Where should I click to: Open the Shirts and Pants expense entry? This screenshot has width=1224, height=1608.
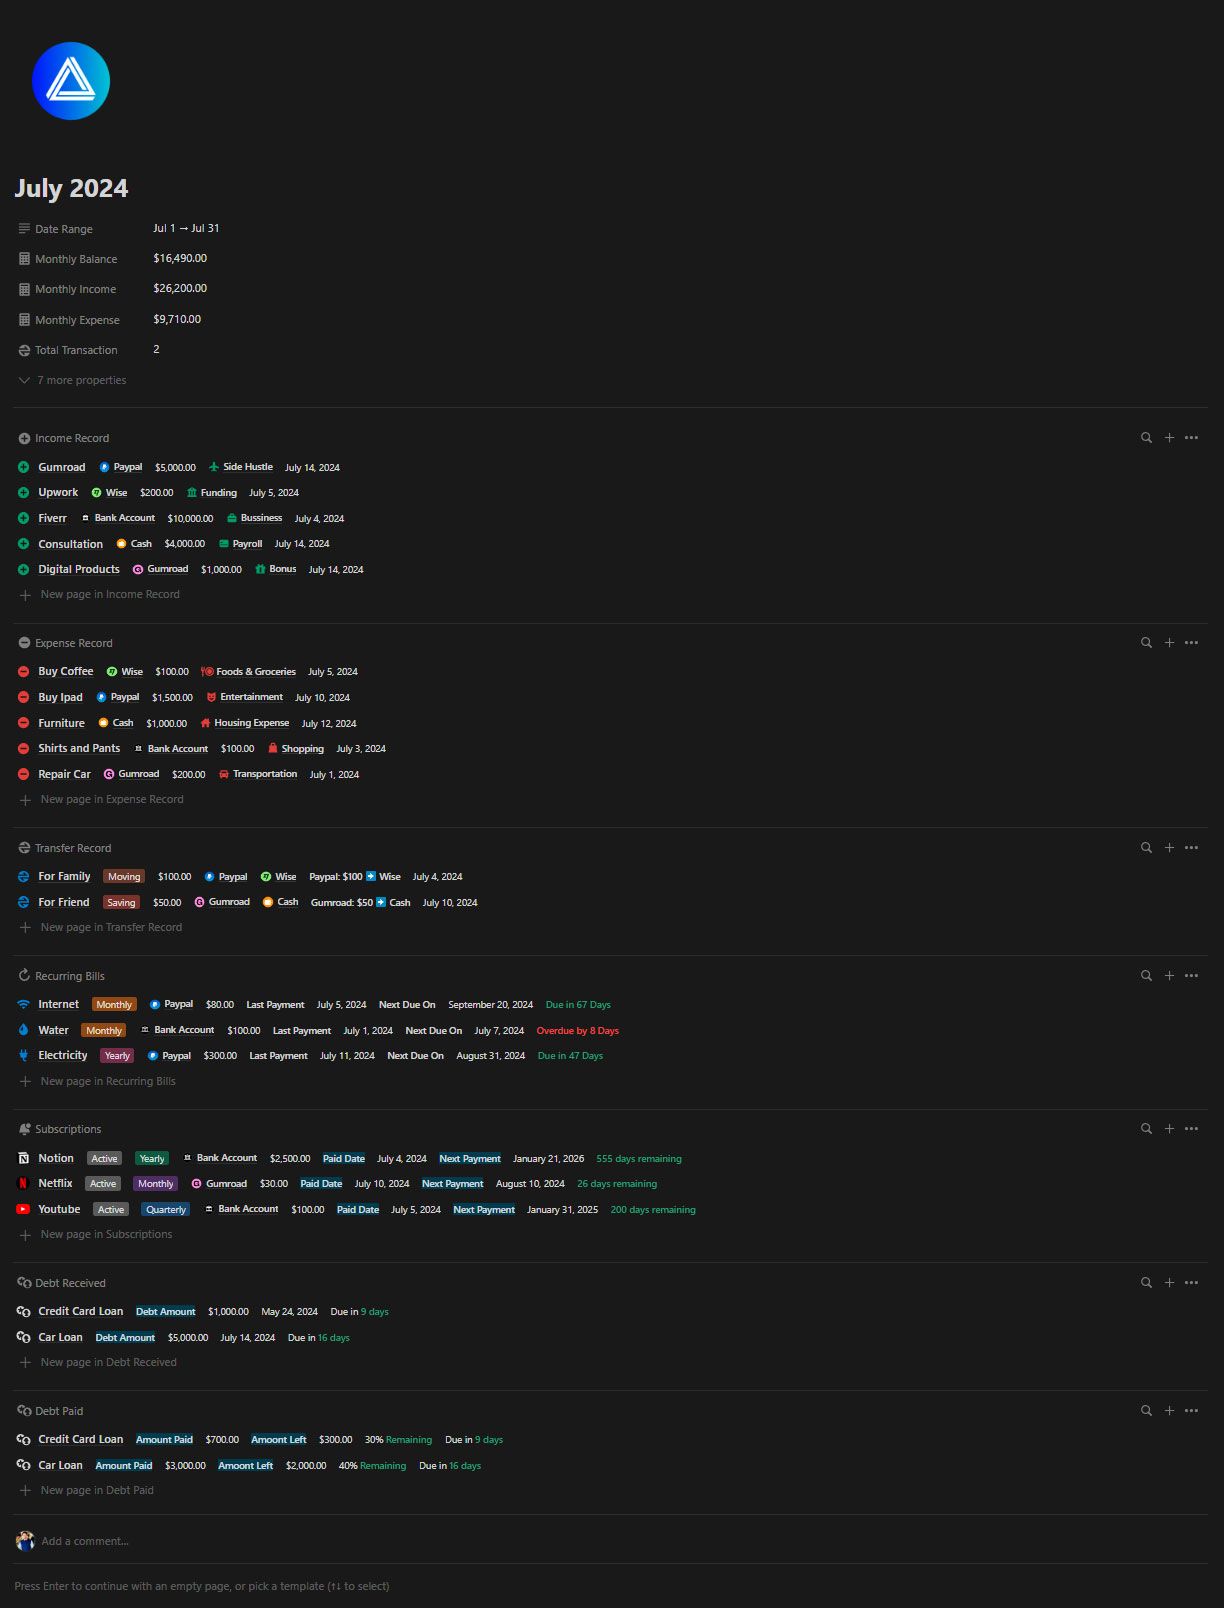tap(79, 748)
